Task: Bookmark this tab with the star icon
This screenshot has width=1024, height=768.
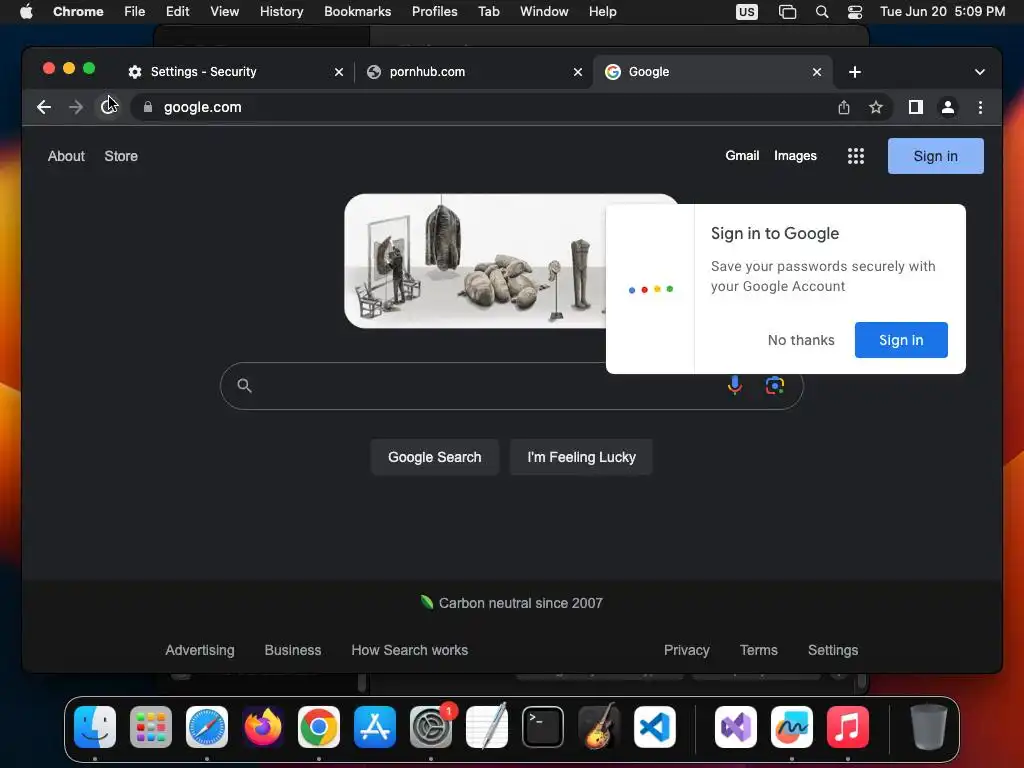Action: point(876,107)
